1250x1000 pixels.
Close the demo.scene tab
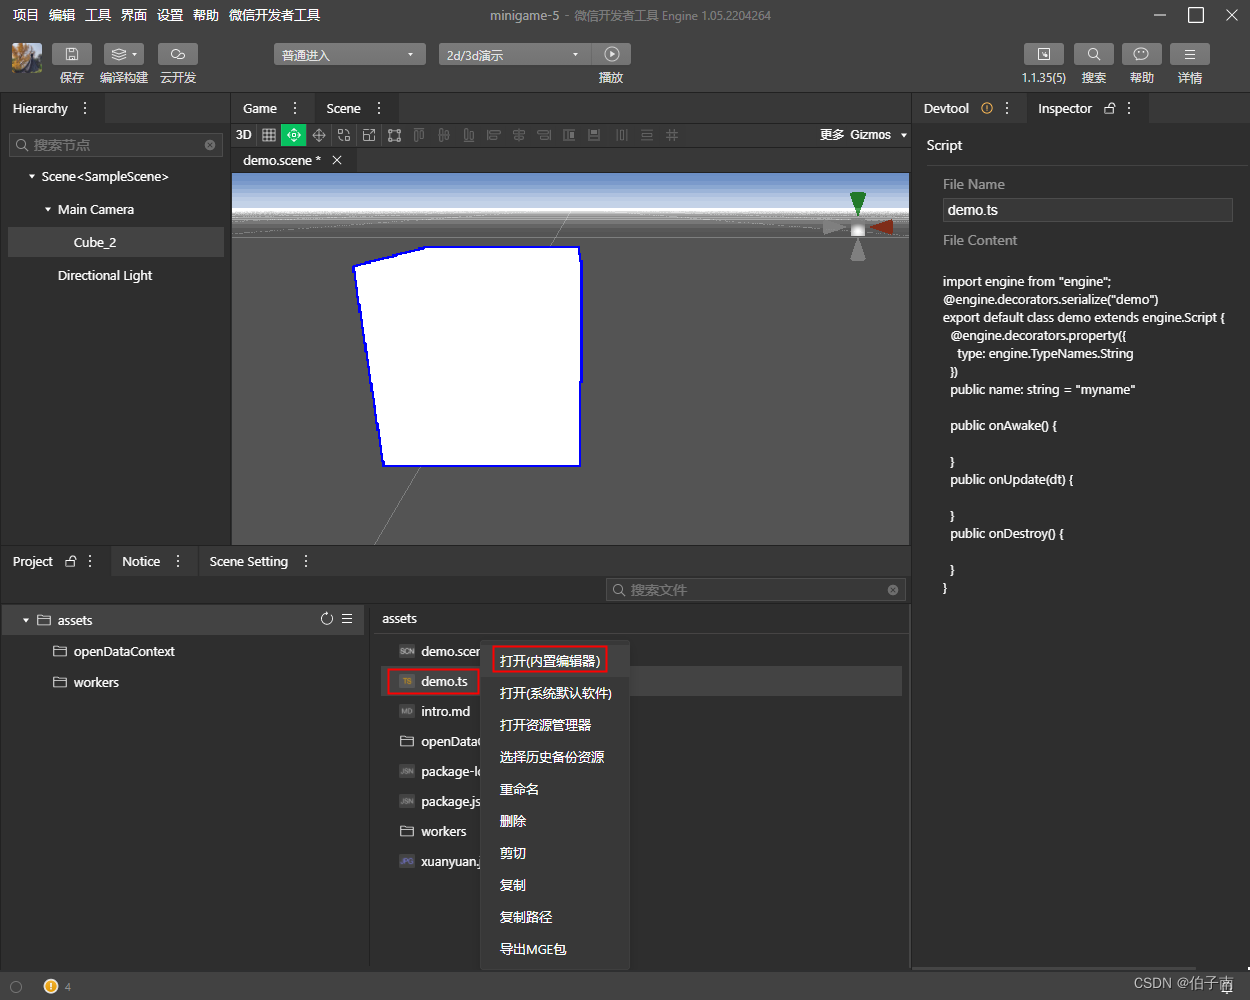click(337, 160)
